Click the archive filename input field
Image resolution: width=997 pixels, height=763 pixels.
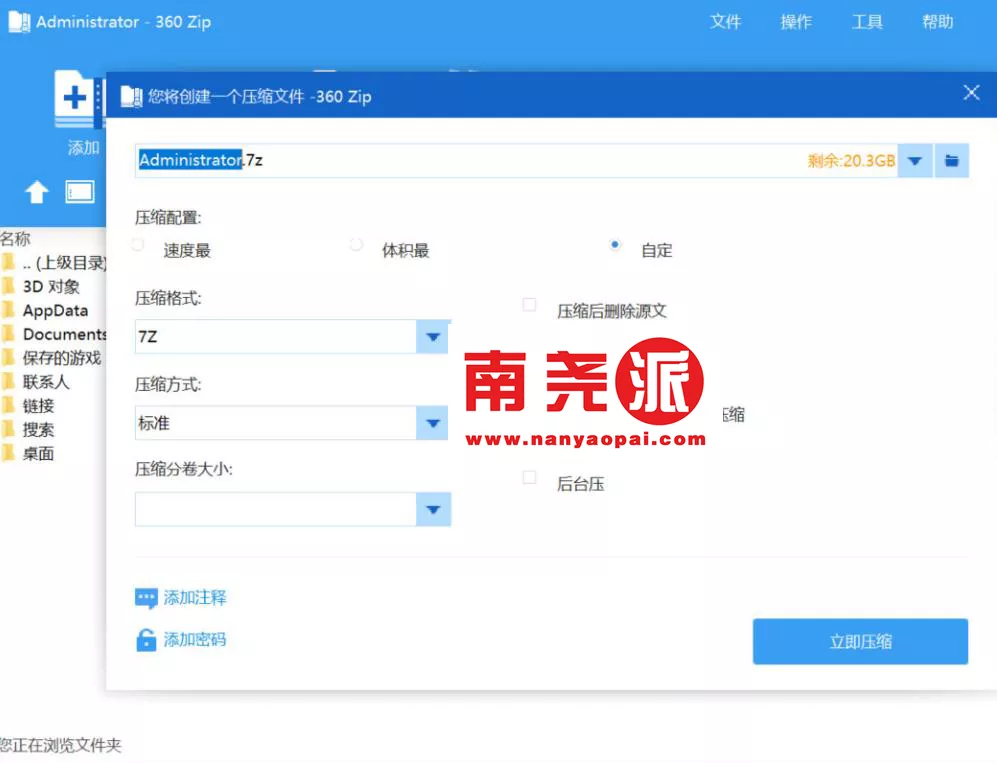pos(516,161)
